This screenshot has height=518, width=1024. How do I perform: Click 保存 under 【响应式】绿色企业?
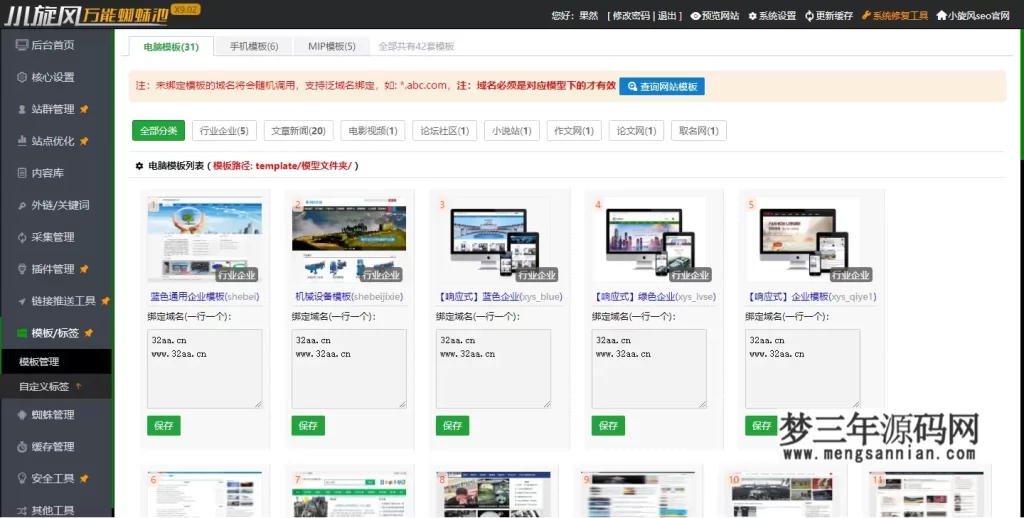click(x=608, y=426)
